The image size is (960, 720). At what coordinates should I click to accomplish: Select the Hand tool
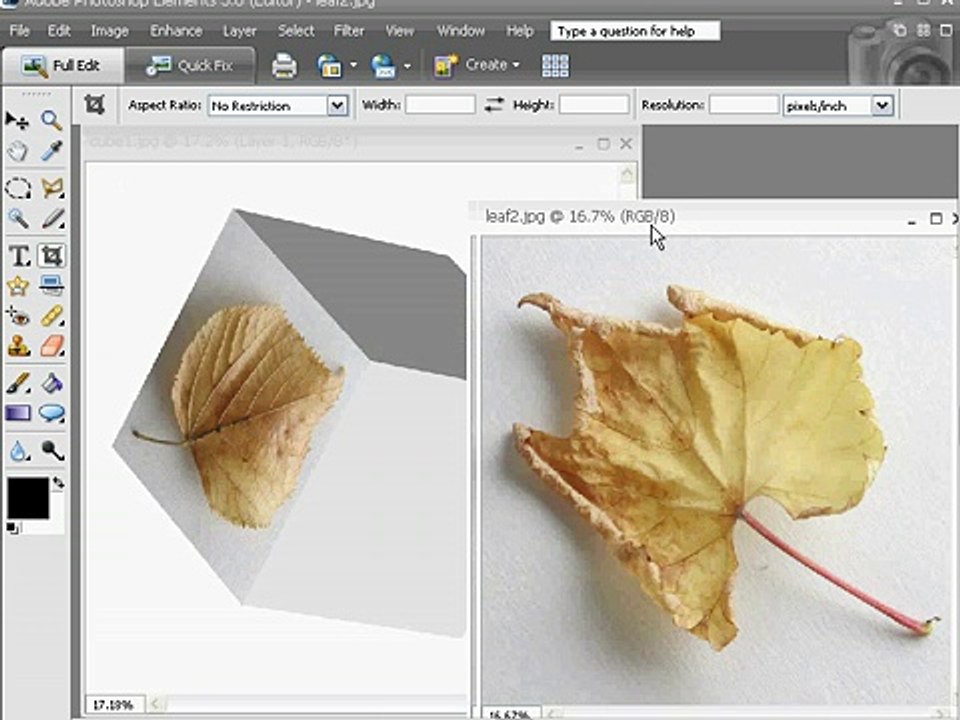click(x=17, y=151)
